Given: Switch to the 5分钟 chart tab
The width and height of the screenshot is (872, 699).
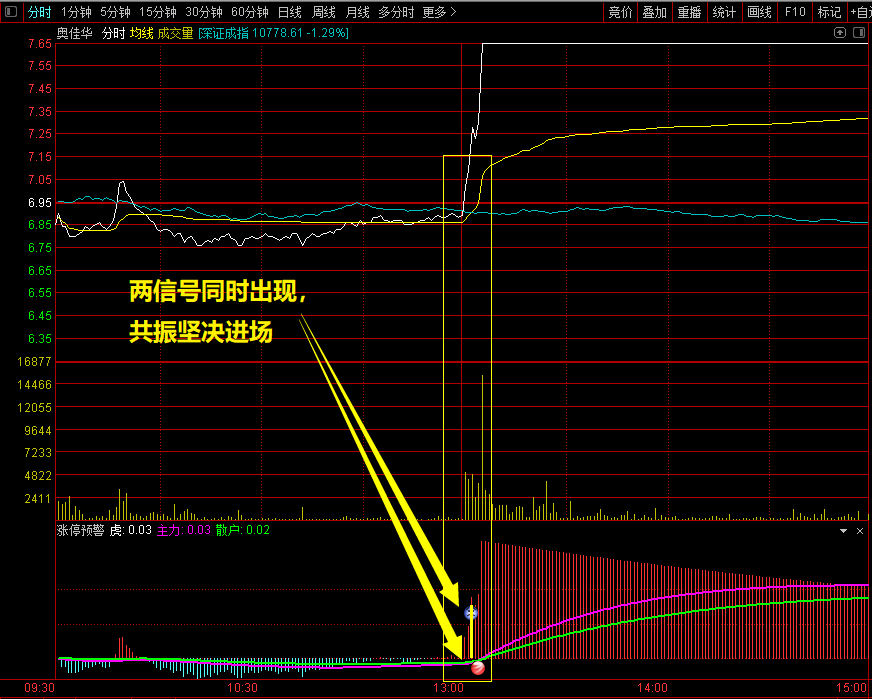Looking at the screenshot, I should (x=115, y=12).
